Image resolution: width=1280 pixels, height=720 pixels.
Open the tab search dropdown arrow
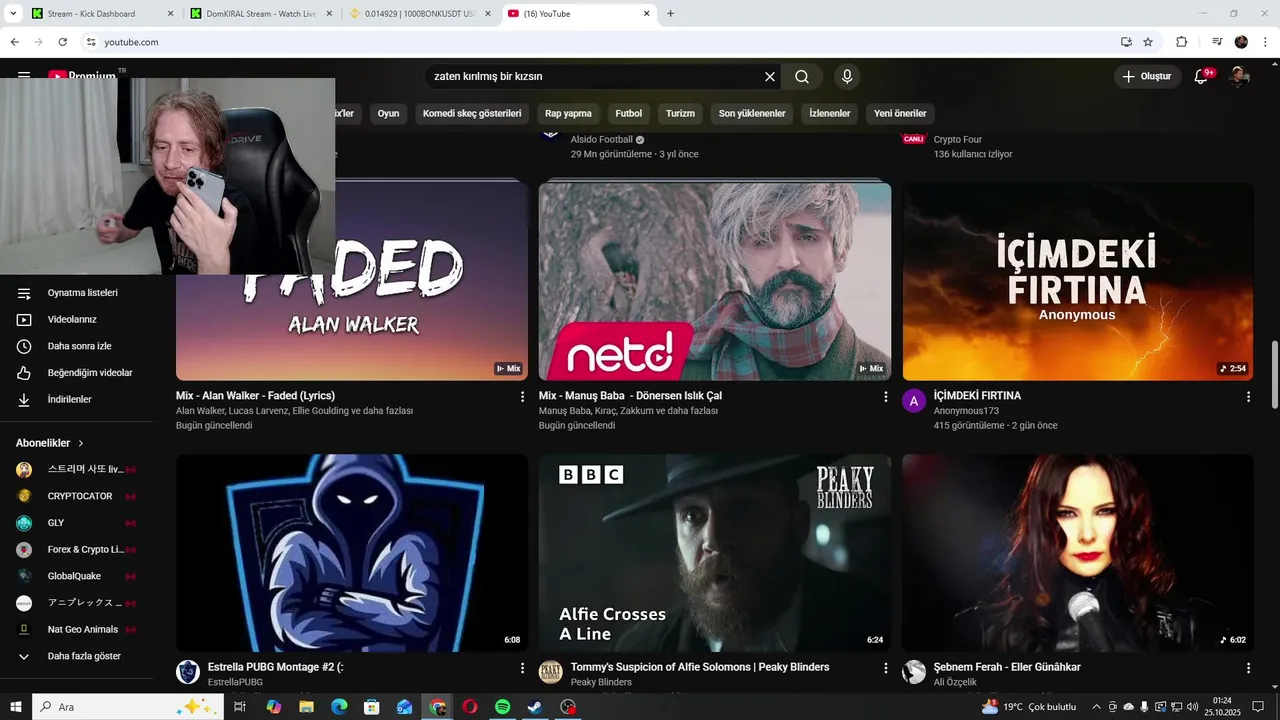(x=13, y=13)
